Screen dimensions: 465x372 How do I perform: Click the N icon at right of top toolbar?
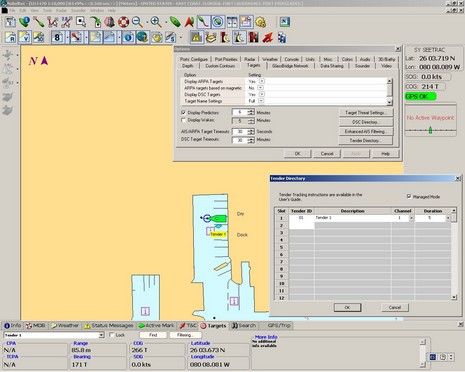pos(285,22)
